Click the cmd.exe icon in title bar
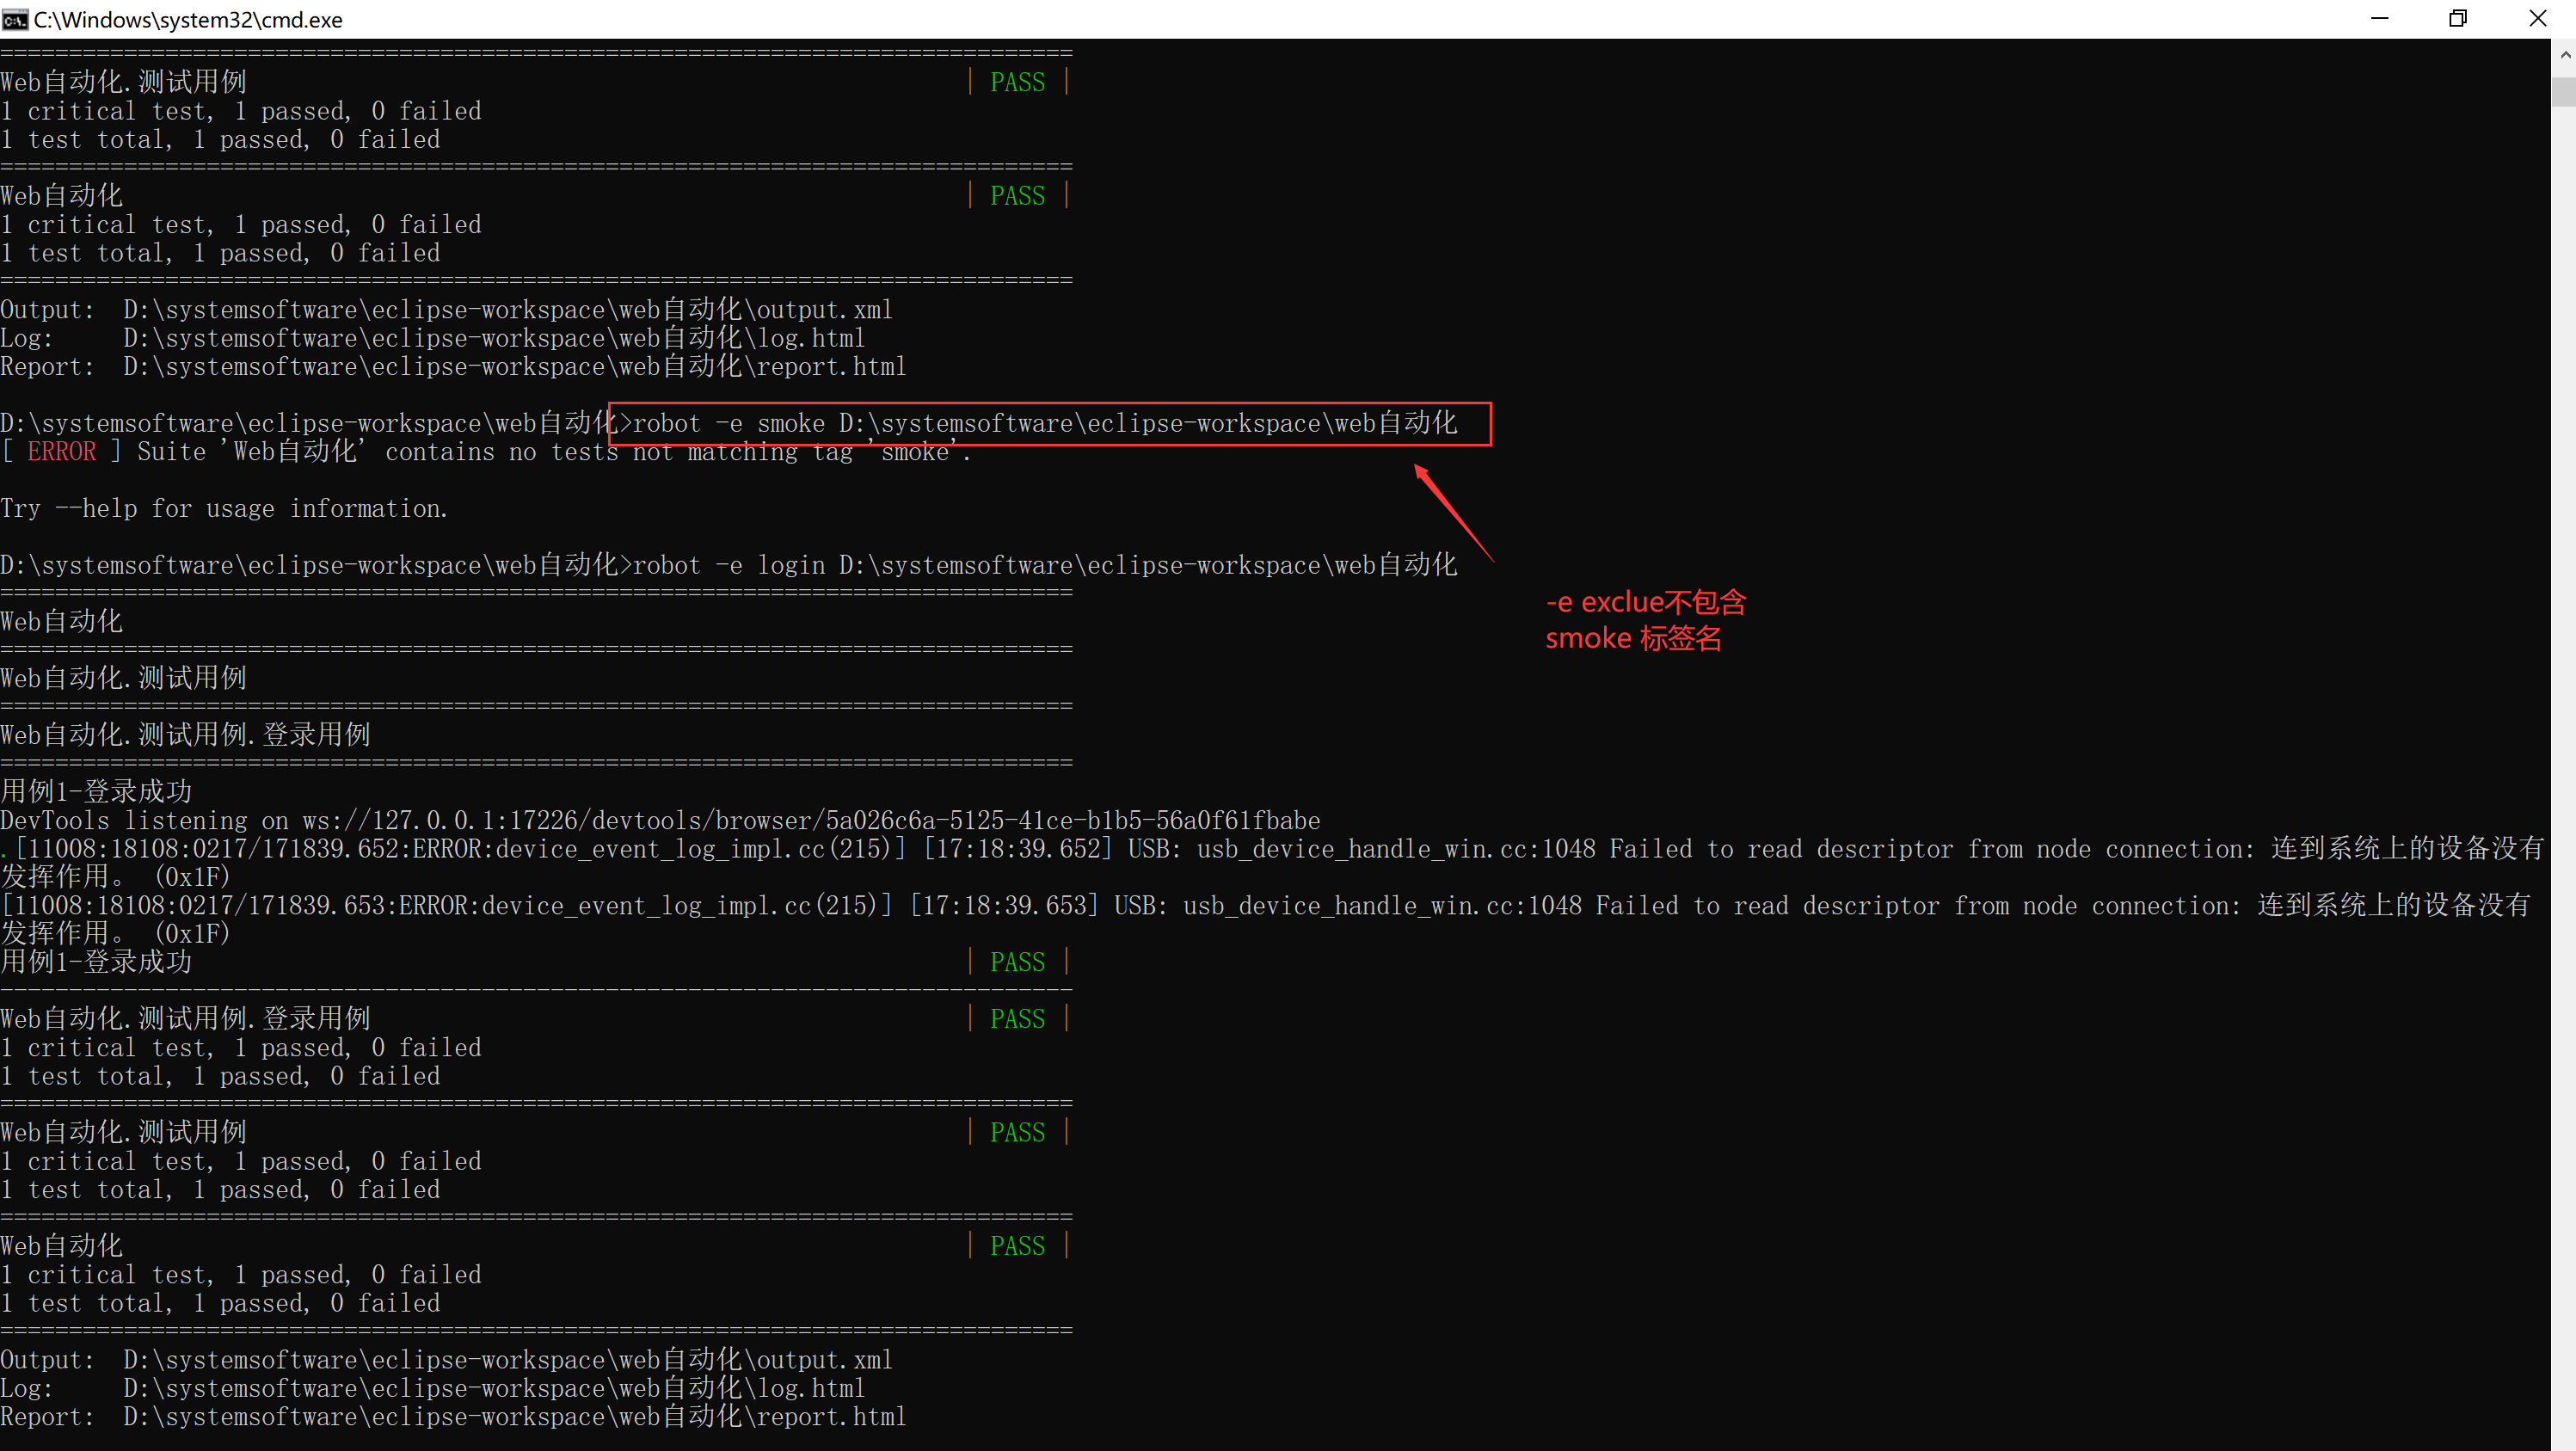The width and height of the screenshot is (2576, 1451). 15,19
